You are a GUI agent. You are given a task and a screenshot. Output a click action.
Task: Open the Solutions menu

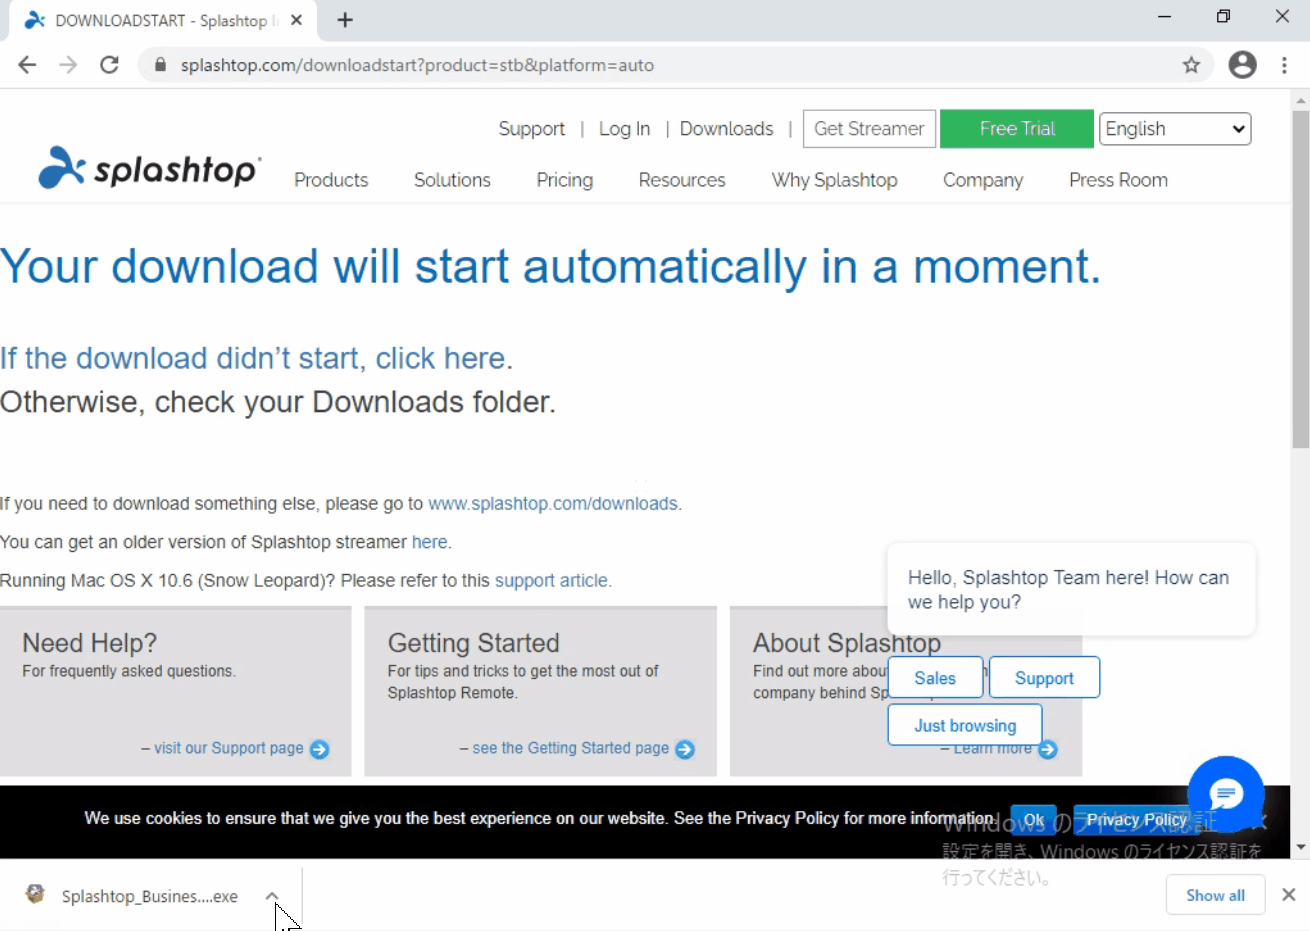pyautogui.click(x=452, y=180)
